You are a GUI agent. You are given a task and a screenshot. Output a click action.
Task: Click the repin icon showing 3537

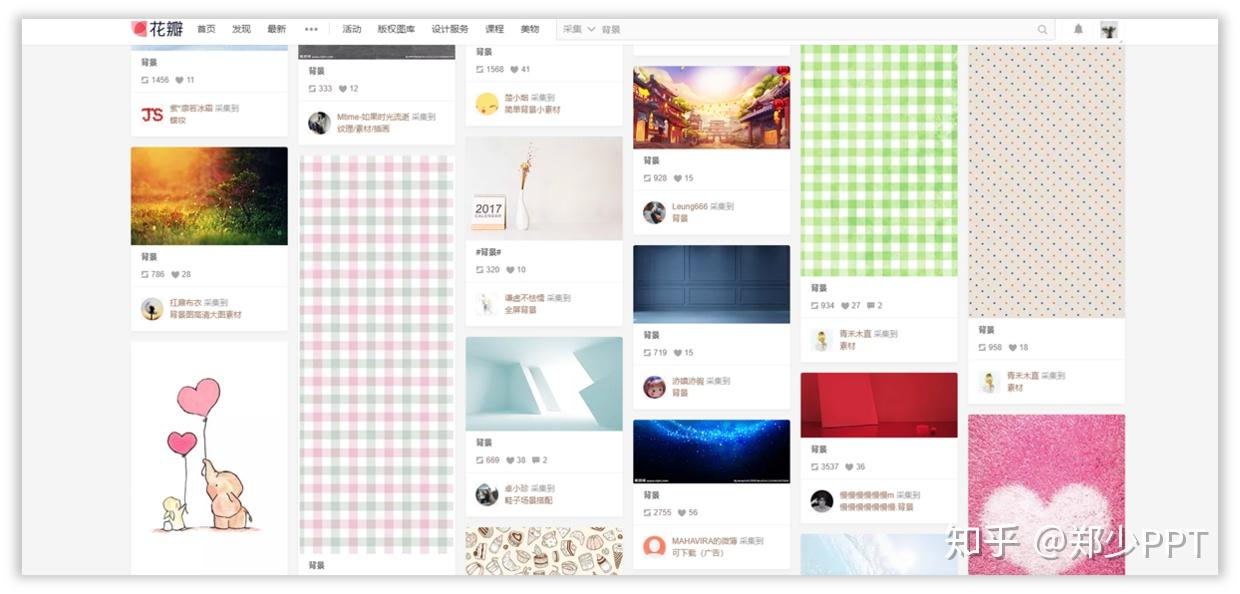pyautogui.click(x=815, y=467)
